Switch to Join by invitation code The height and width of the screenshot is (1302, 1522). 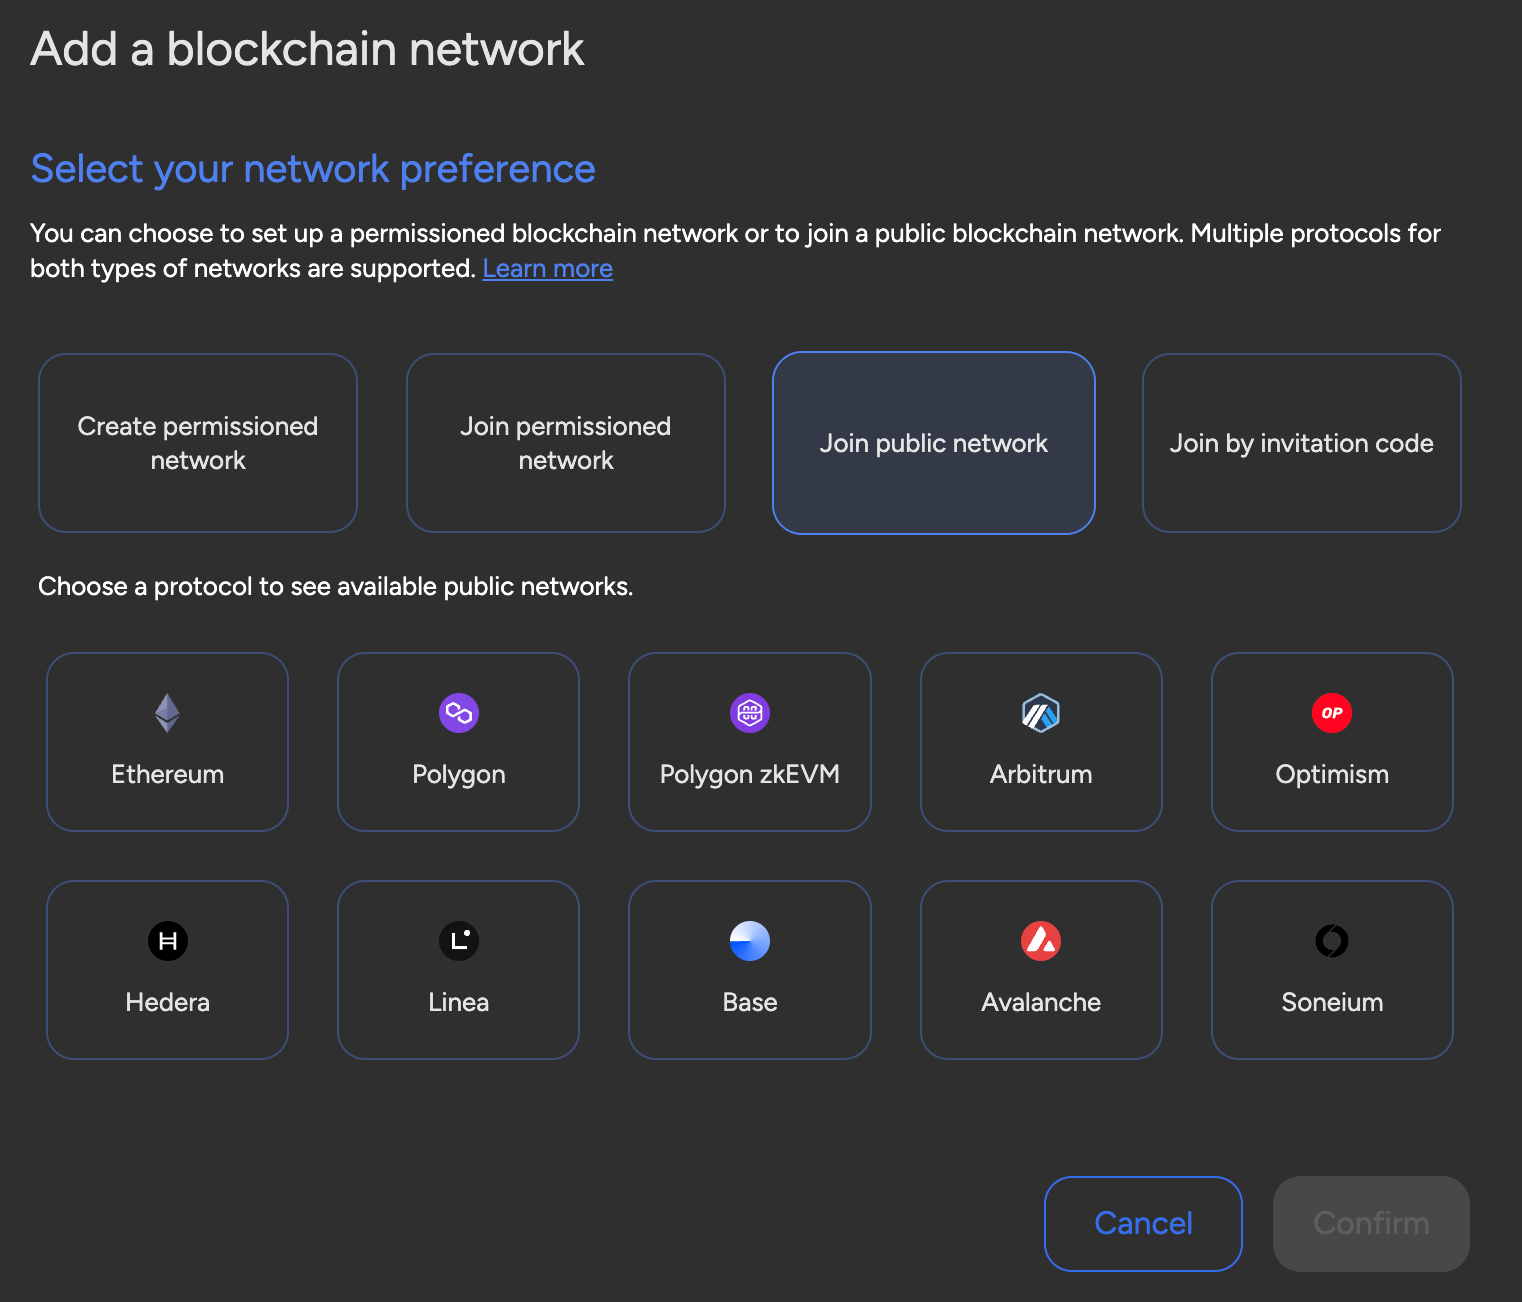coord(1302,443)
